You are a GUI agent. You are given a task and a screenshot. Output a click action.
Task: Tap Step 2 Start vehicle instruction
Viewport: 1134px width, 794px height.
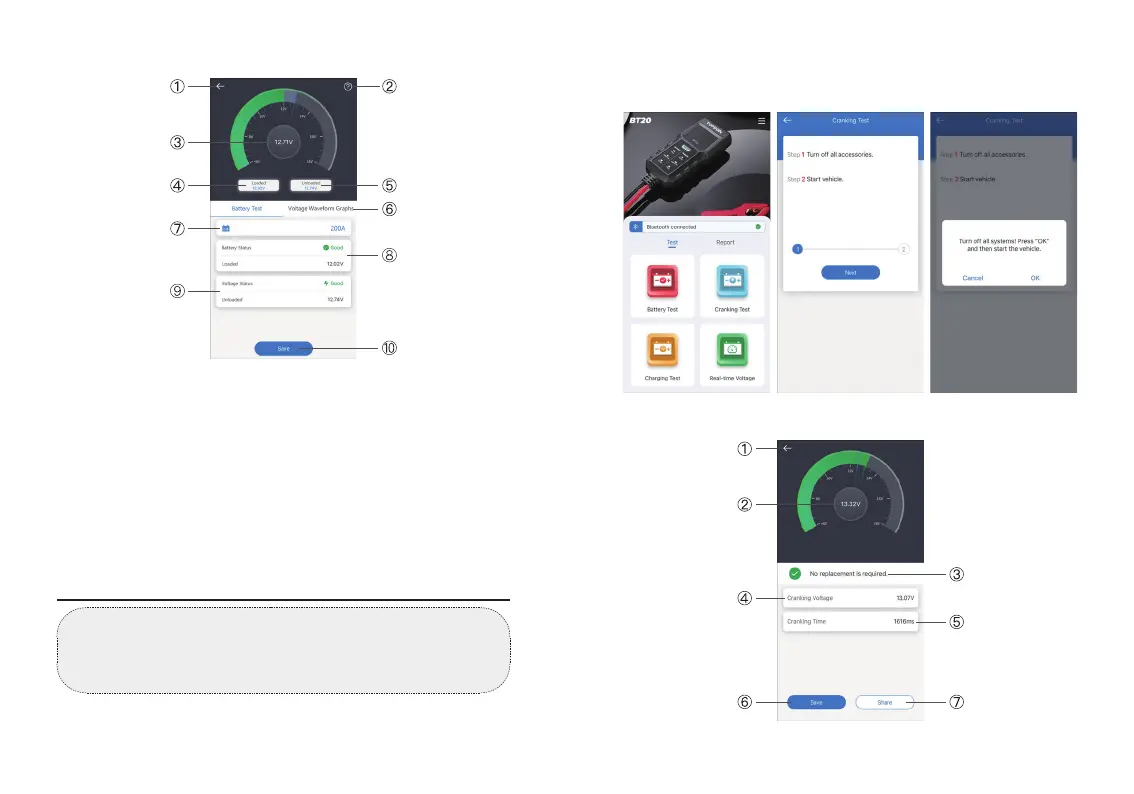coord(815,179)
